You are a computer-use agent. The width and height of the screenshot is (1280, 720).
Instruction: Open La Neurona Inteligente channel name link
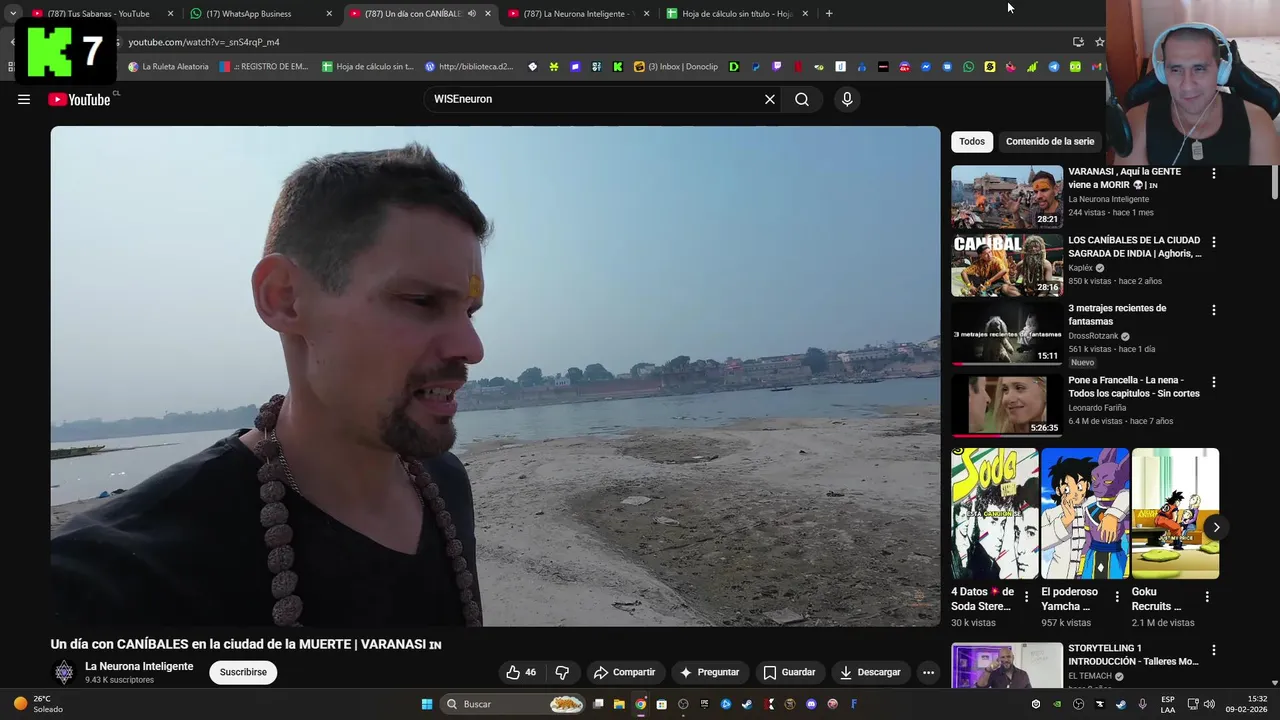pos(139,666)
